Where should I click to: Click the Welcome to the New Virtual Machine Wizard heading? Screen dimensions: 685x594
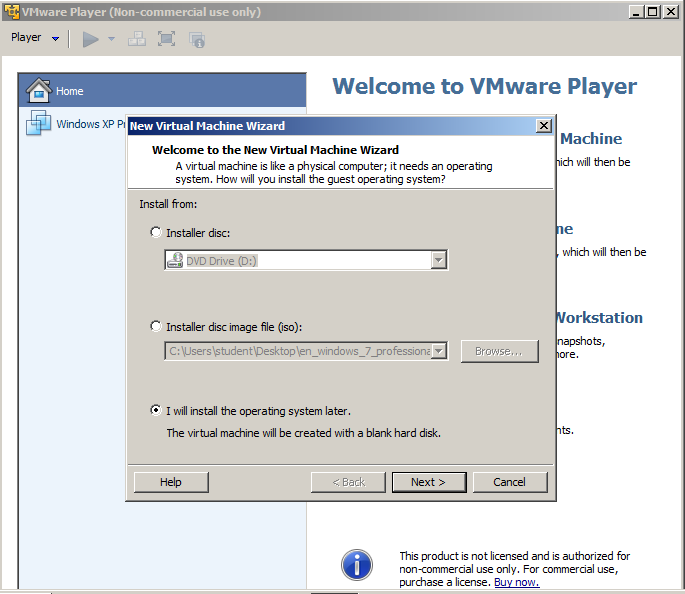(x=275, y=150)
